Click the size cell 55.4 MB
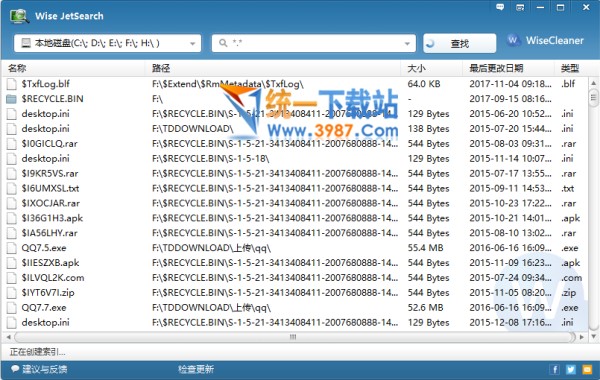600x380 pixels. [425, 248]
